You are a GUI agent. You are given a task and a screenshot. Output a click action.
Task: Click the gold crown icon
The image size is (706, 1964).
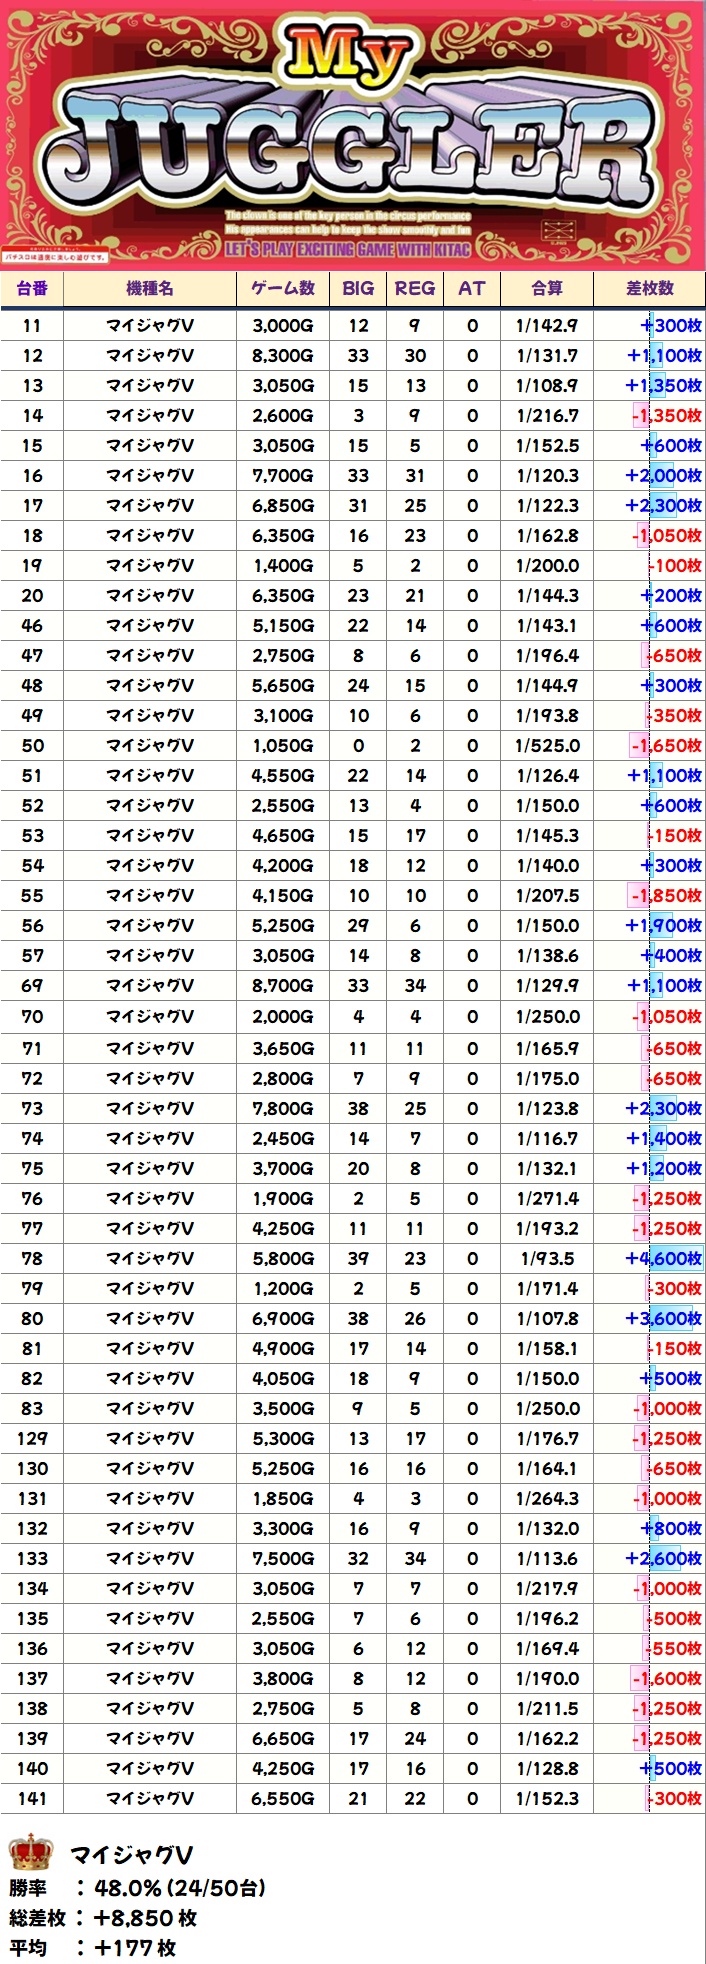pos(30,1853)
